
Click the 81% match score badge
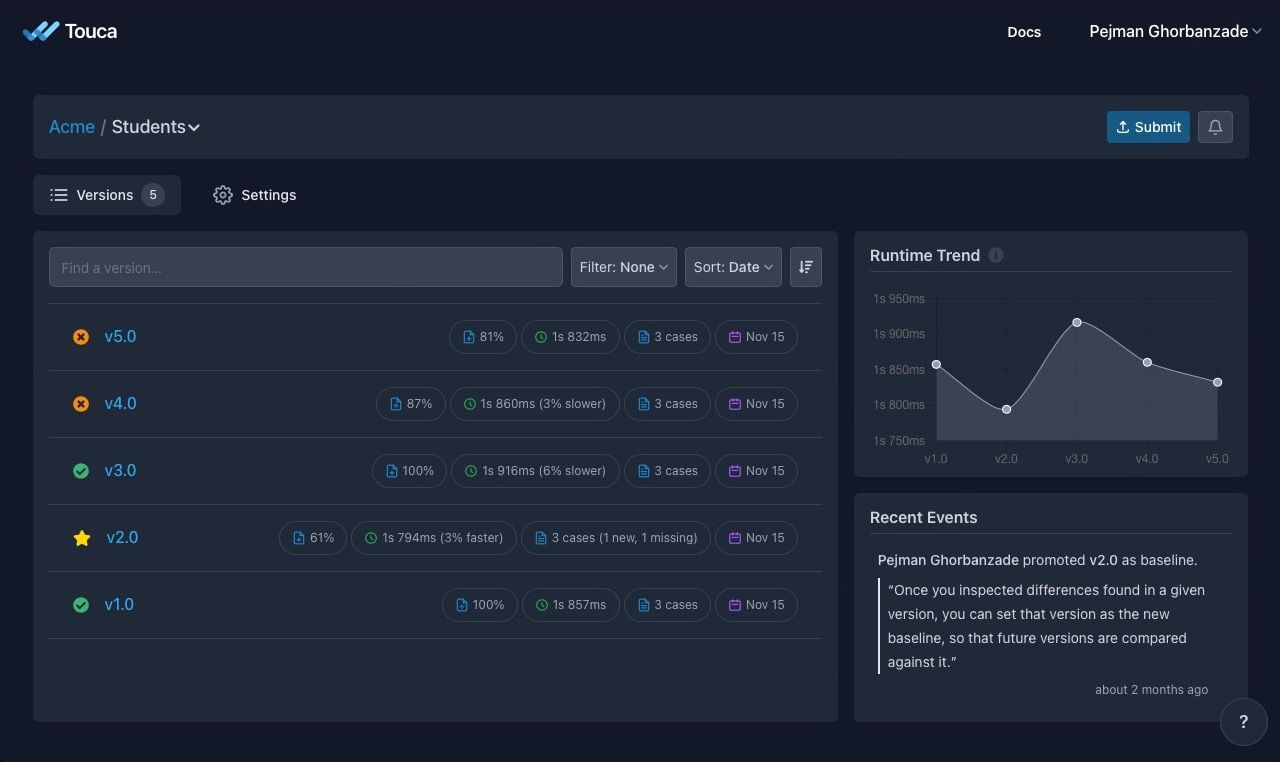tap(483, 337)
